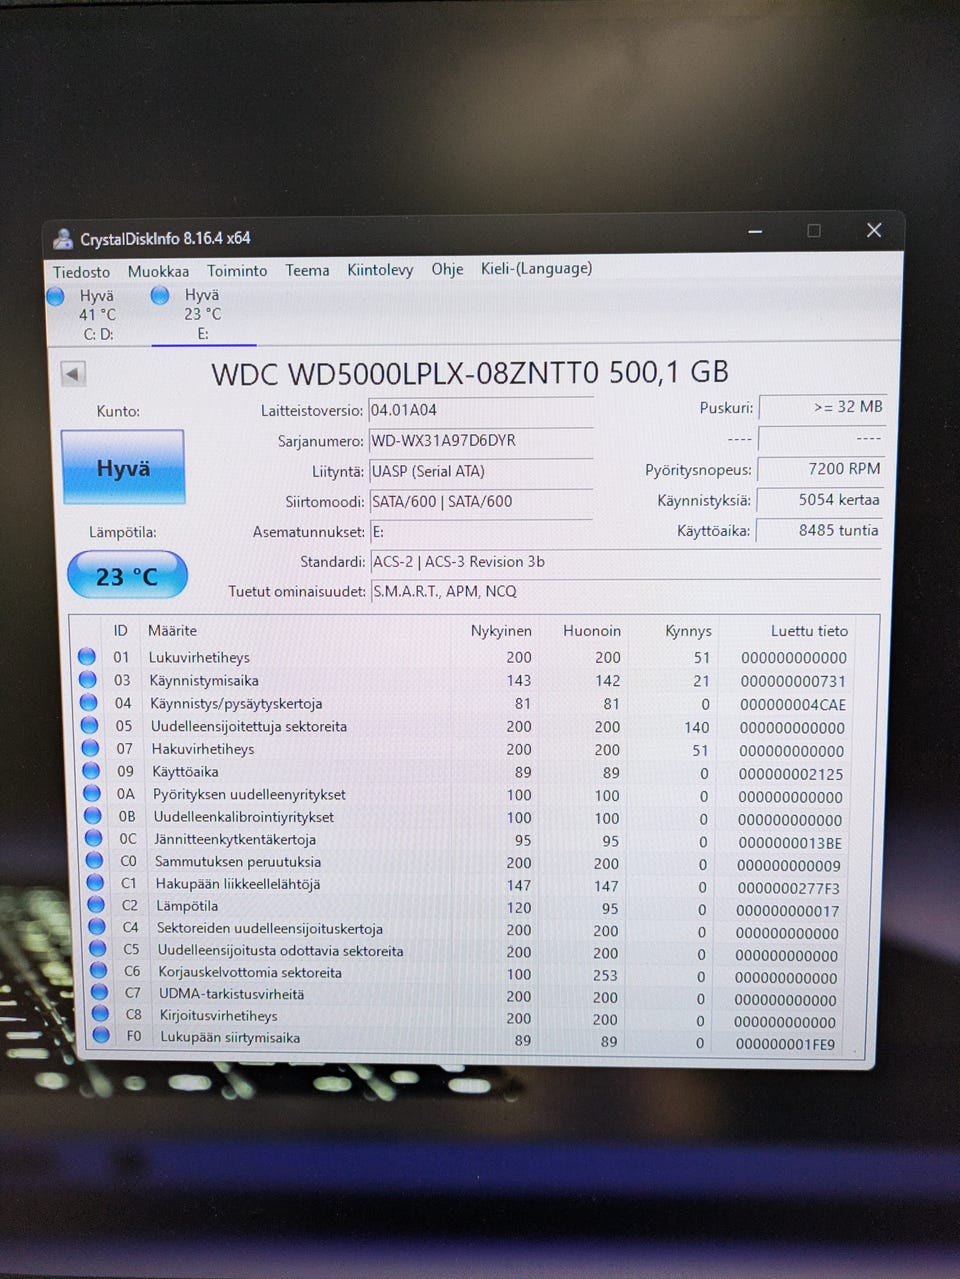The width and height of the screenshot is (960, 1279).
Task: Select raw value 000000001FE9
Action: 785,1044
